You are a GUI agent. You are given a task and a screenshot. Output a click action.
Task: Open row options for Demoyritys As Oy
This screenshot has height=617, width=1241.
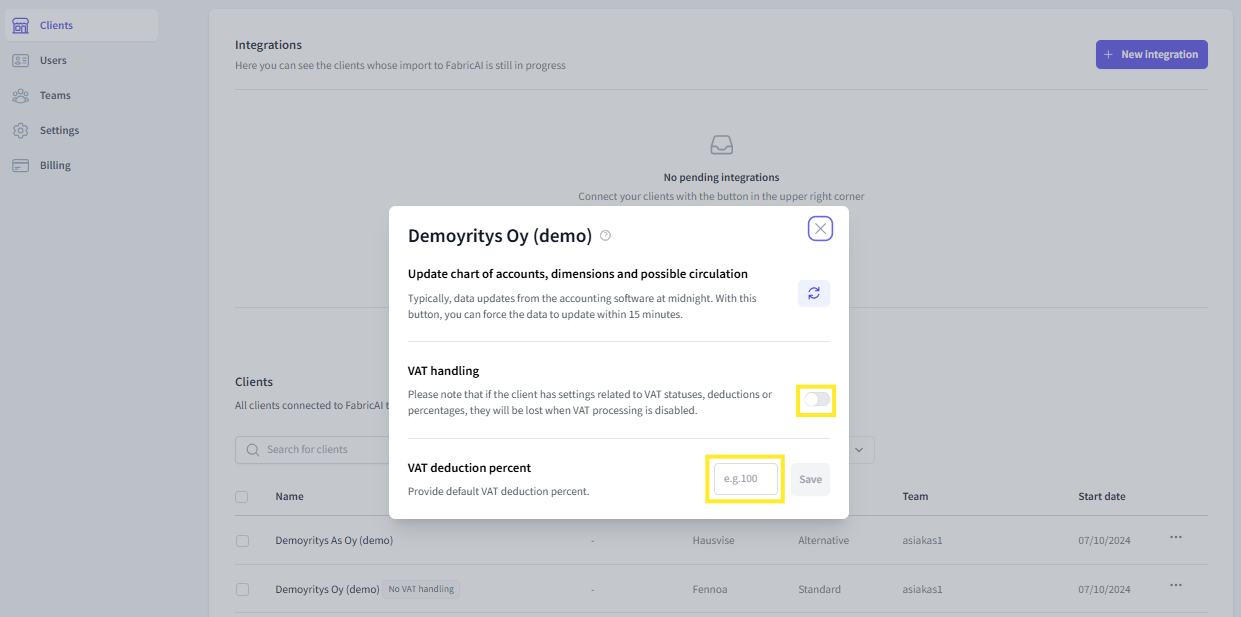pos(1176,538)
